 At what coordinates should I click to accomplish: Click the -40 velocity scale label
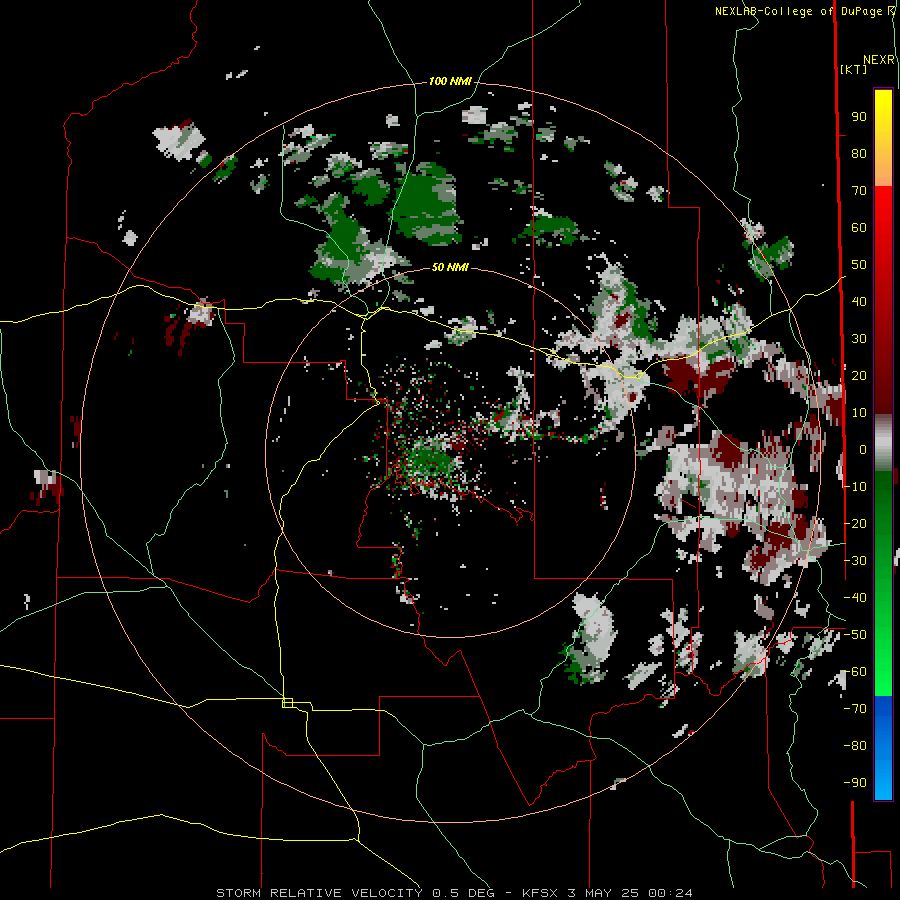(x=855, y=598)
